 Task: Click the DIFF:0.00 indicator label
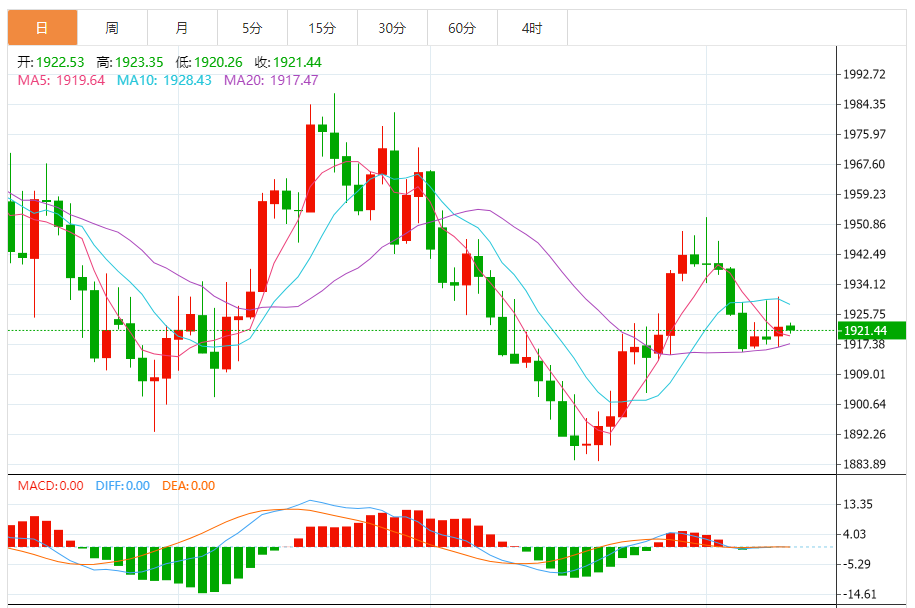pos(123,485)
